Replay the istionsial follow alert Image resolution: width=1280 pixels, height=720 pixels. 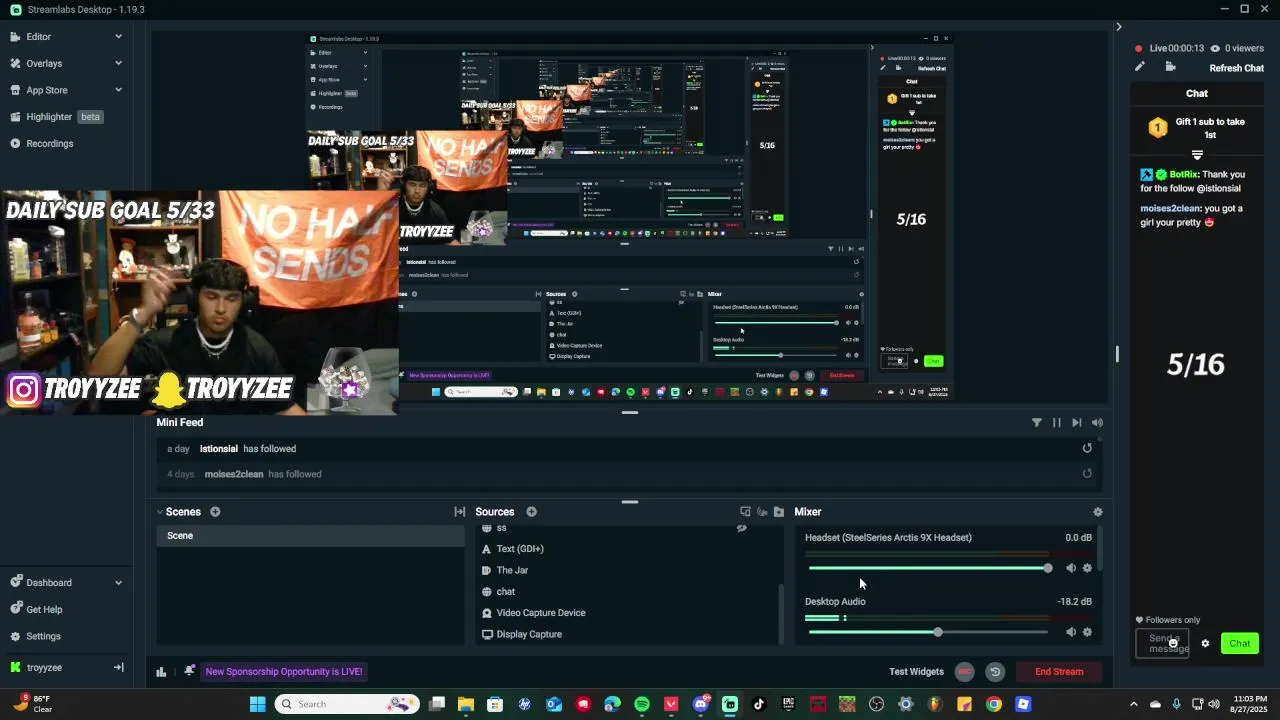[1087, 448]
